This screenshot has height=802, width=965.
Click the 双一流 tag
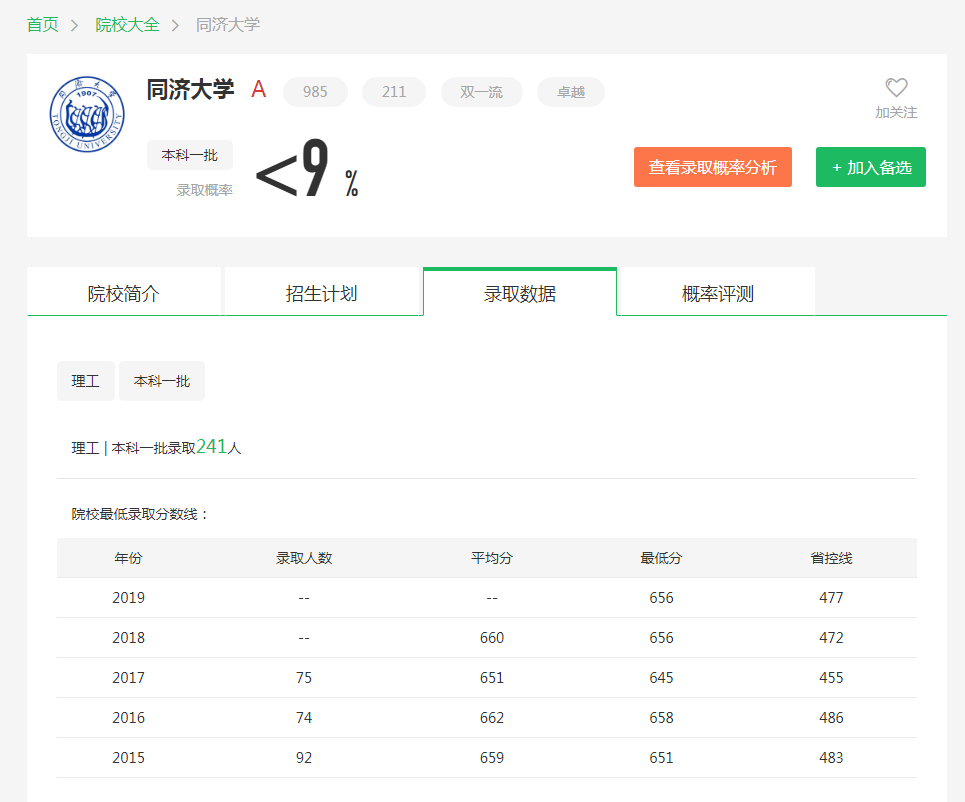[481, 91]
